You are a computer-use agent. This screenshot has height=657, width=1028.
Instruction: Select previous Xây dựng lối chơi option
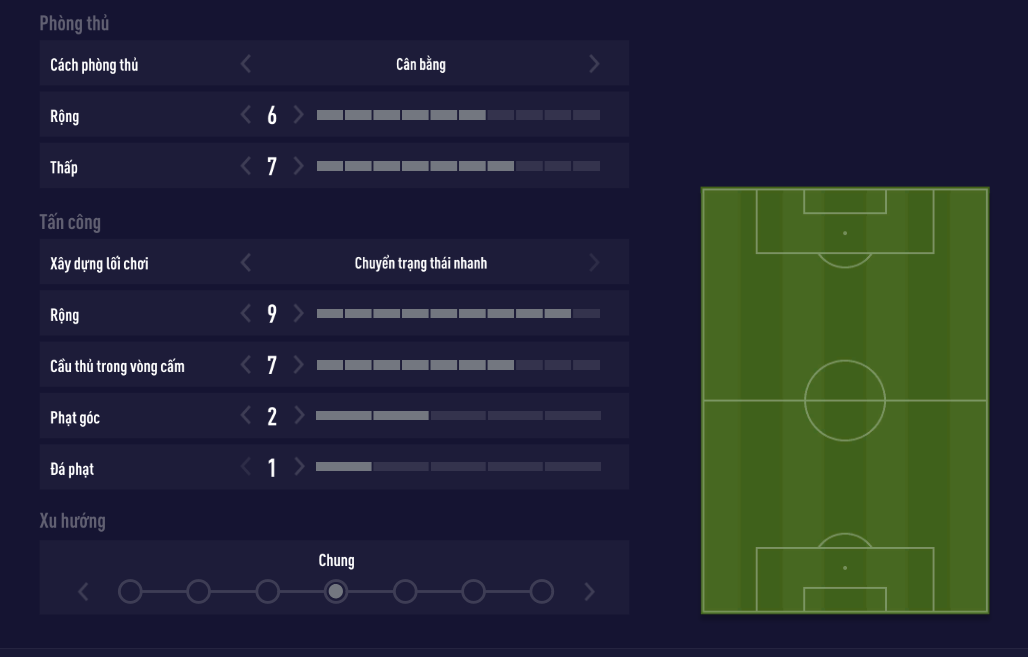coord(246,263)
